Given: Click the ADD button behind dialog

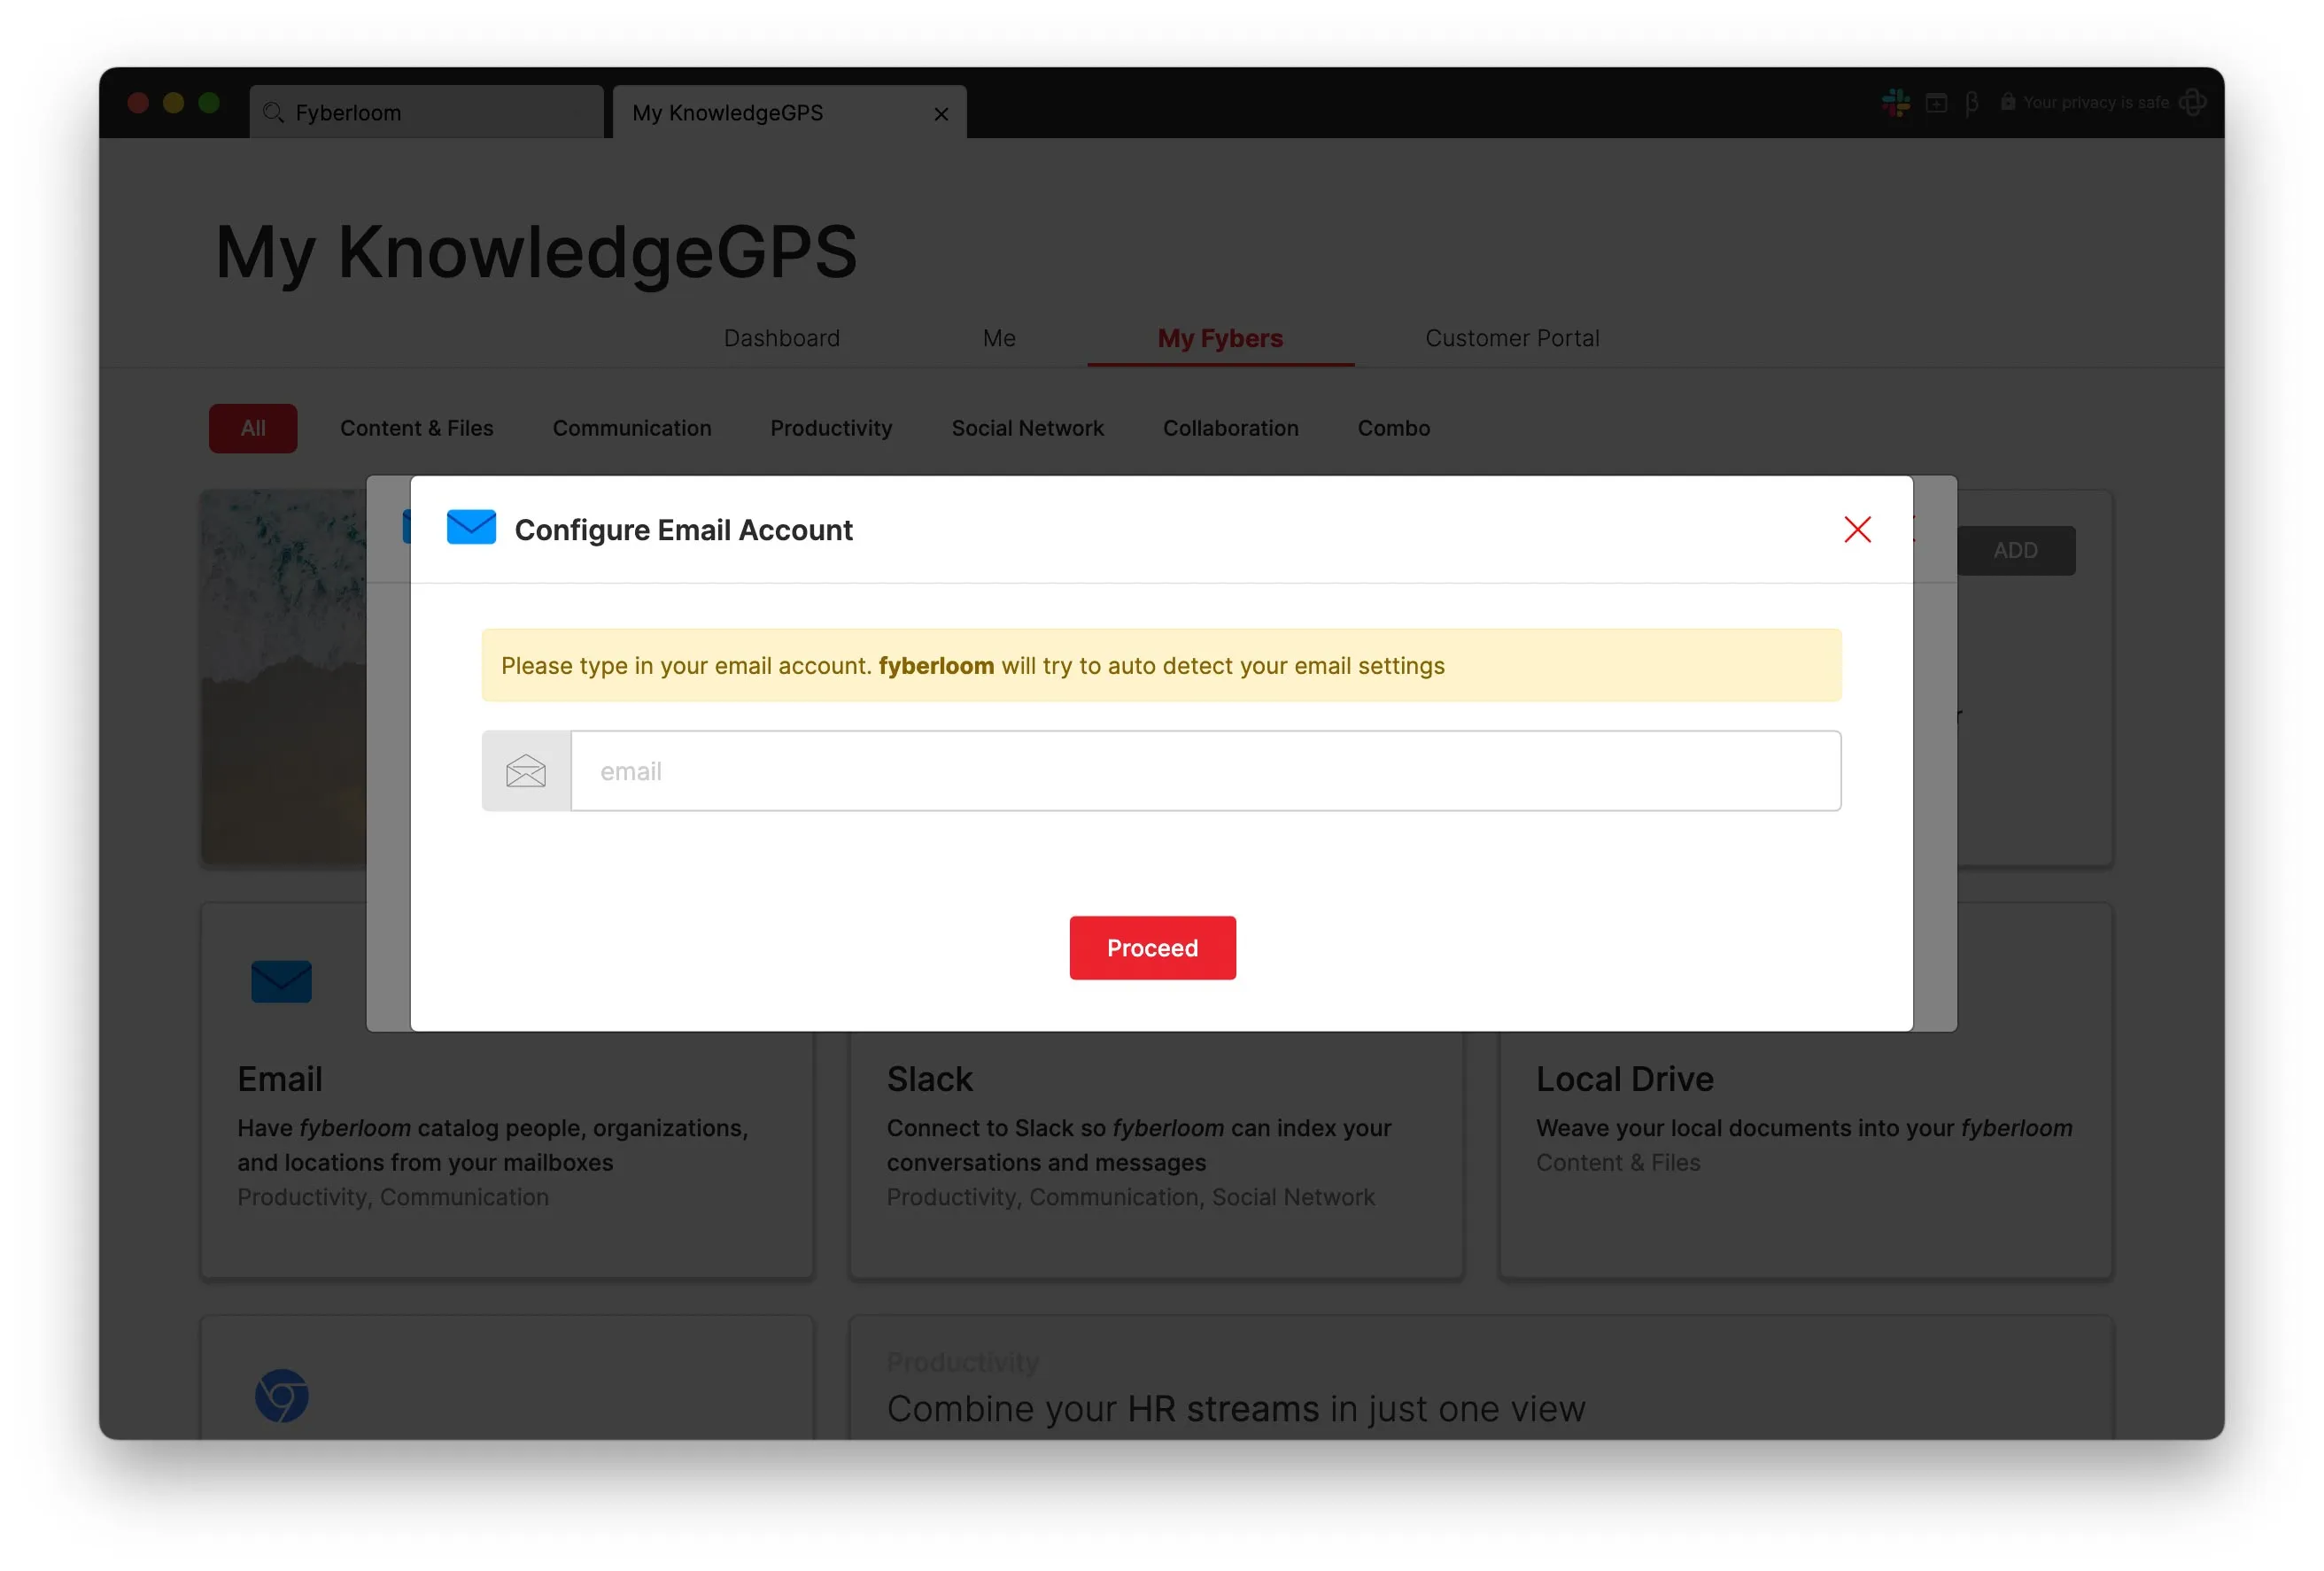Looking at the screenshot, I should click(2015, 550).
